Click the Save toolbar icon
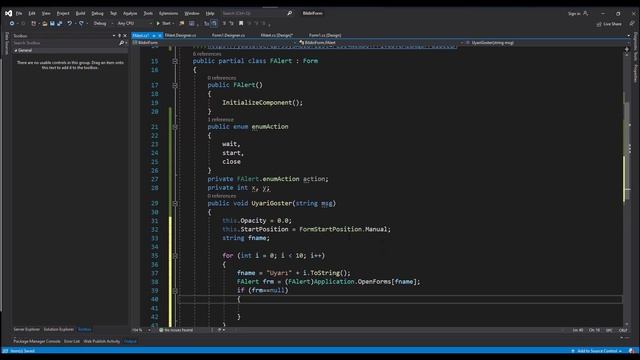640x360 pixels. tap(52, 24)
